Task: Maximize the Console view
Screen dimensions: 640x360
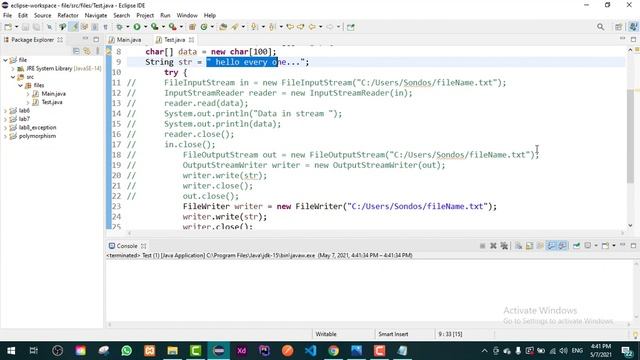Action: (633, 245)
